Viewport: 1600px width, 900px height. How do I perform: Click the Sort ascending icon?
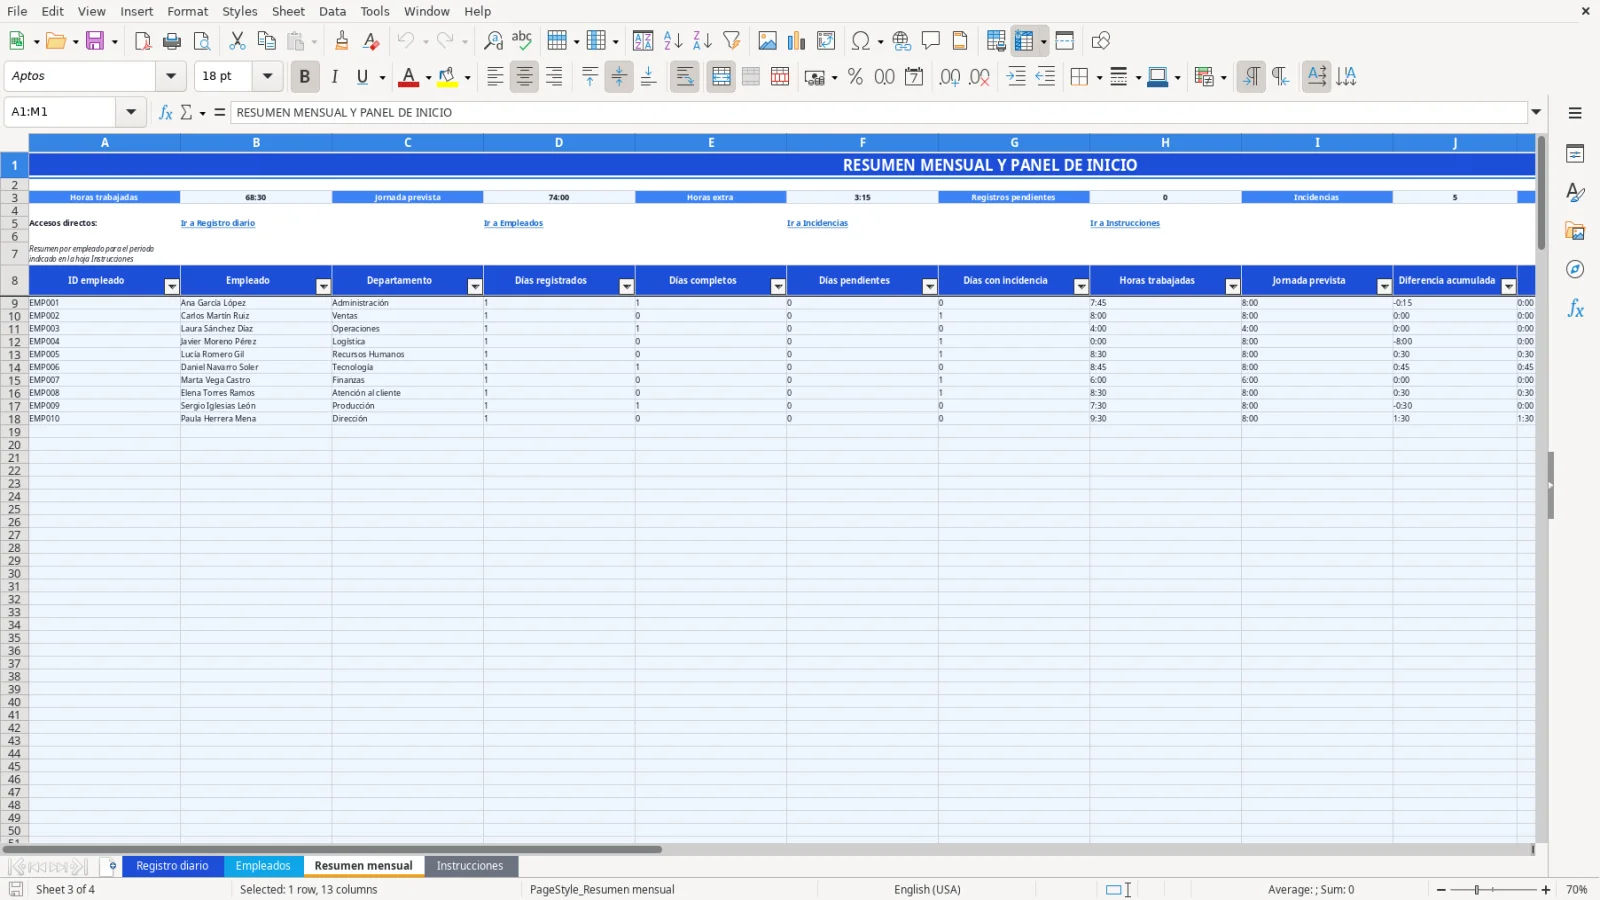point(673,41)
